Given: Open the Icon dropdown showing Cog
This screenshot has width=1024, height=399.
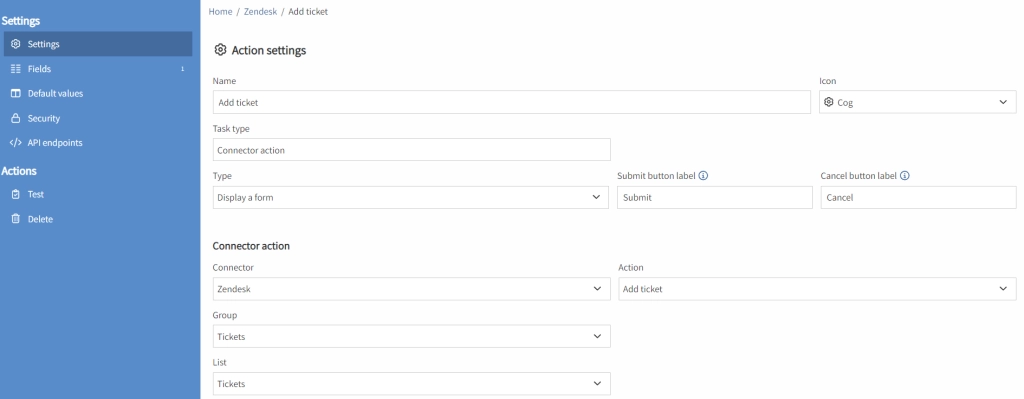Looking at the screenshot, I should coord(918,102).
